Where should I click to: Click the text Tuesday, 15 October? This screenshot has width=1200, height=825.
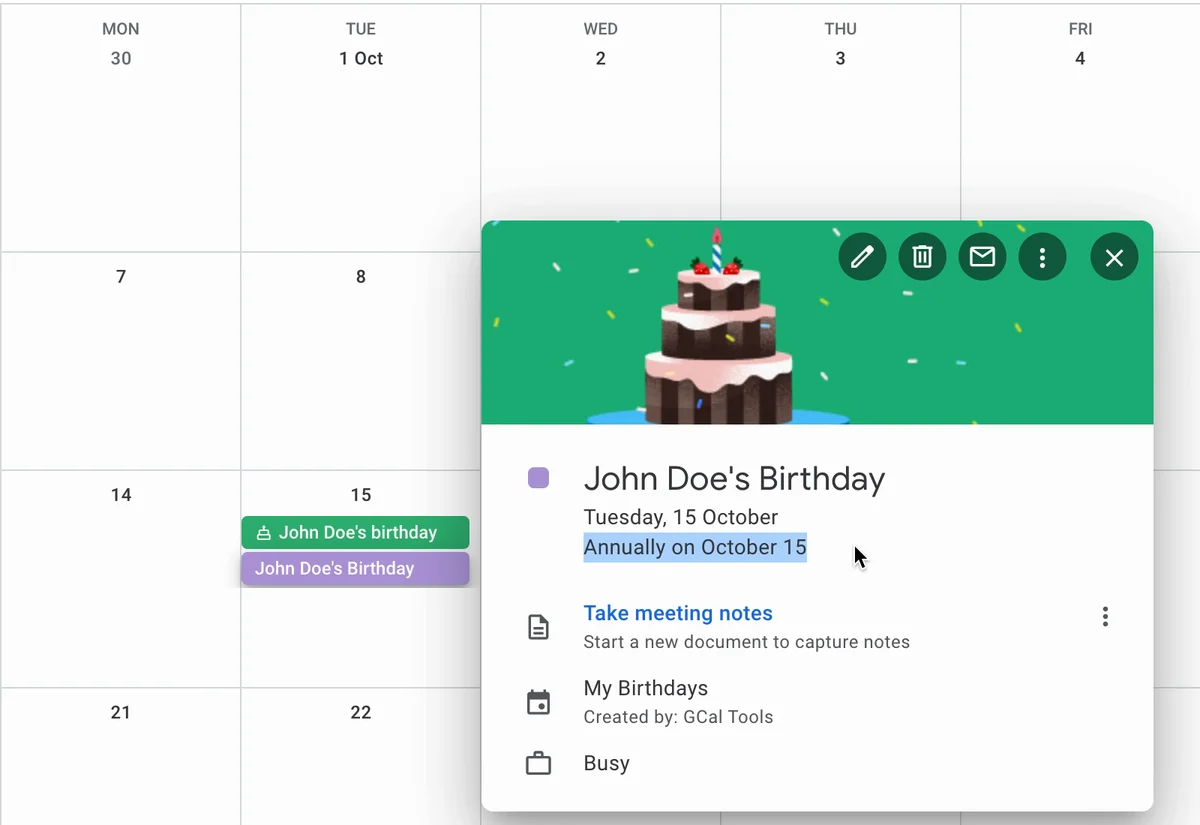(681, 517)
